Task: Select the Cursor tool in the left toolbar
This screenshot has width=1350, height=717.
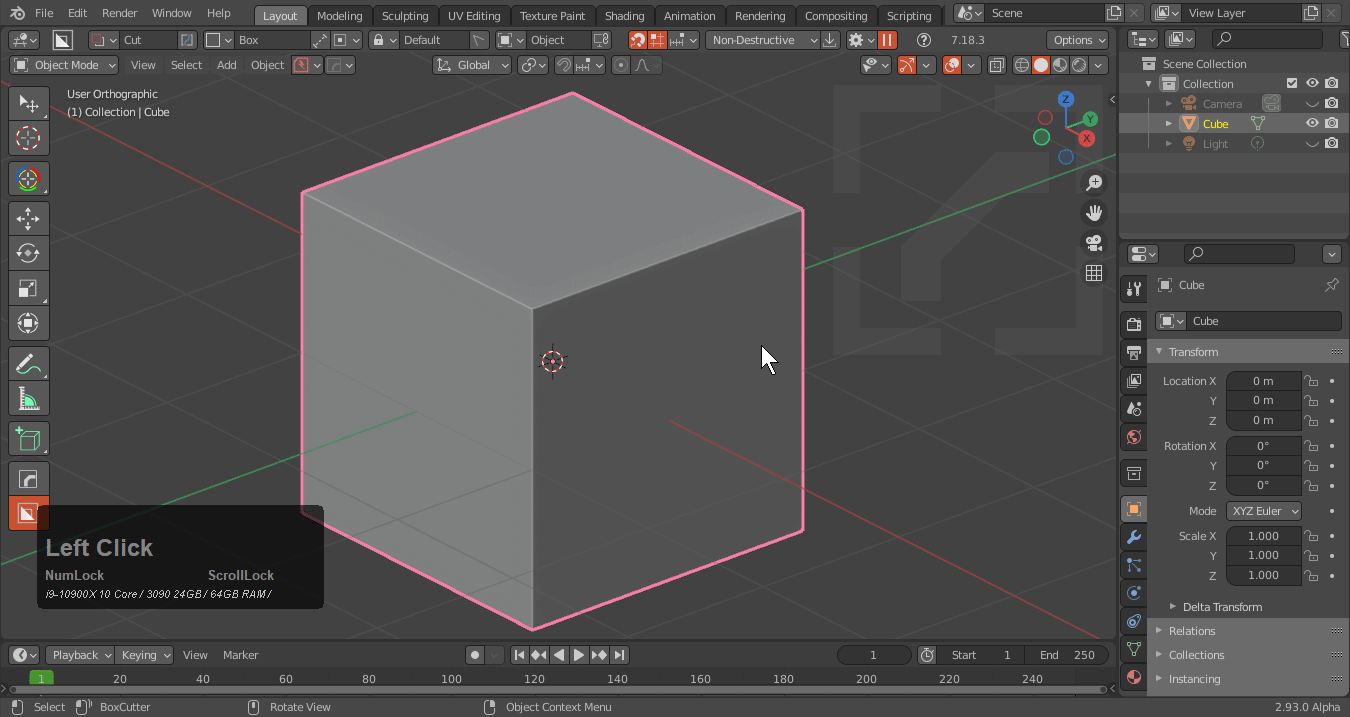Action: pyautogui.click(x=28, y=138)
